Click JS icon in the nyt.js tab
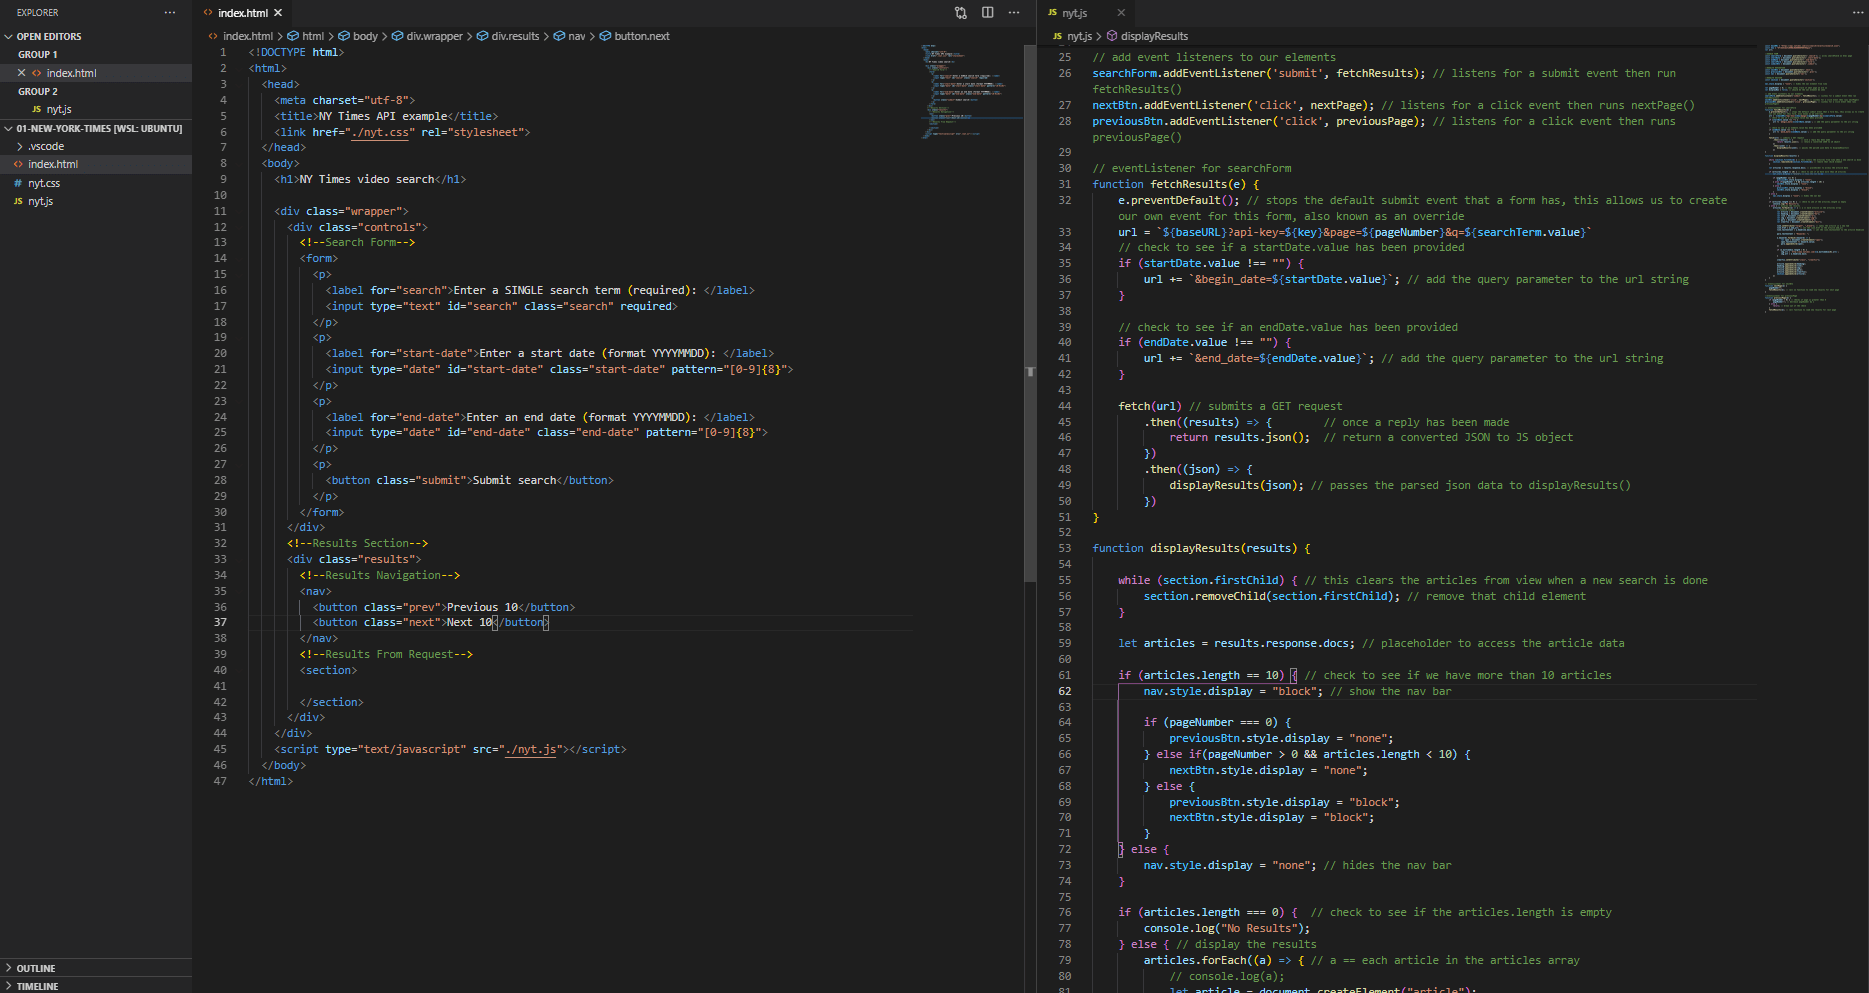 pos(1052,13)
